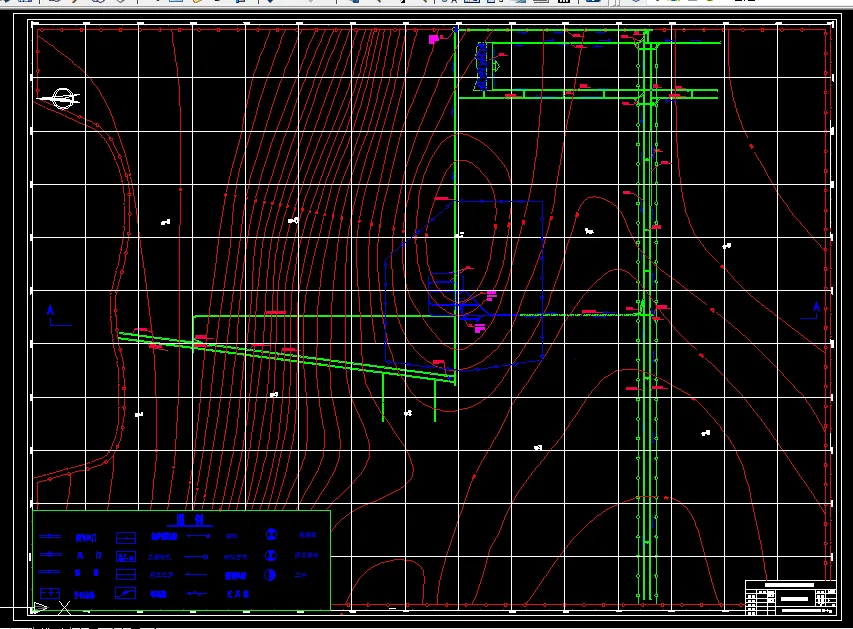Select the drawing title block table

tap(790, 597)
